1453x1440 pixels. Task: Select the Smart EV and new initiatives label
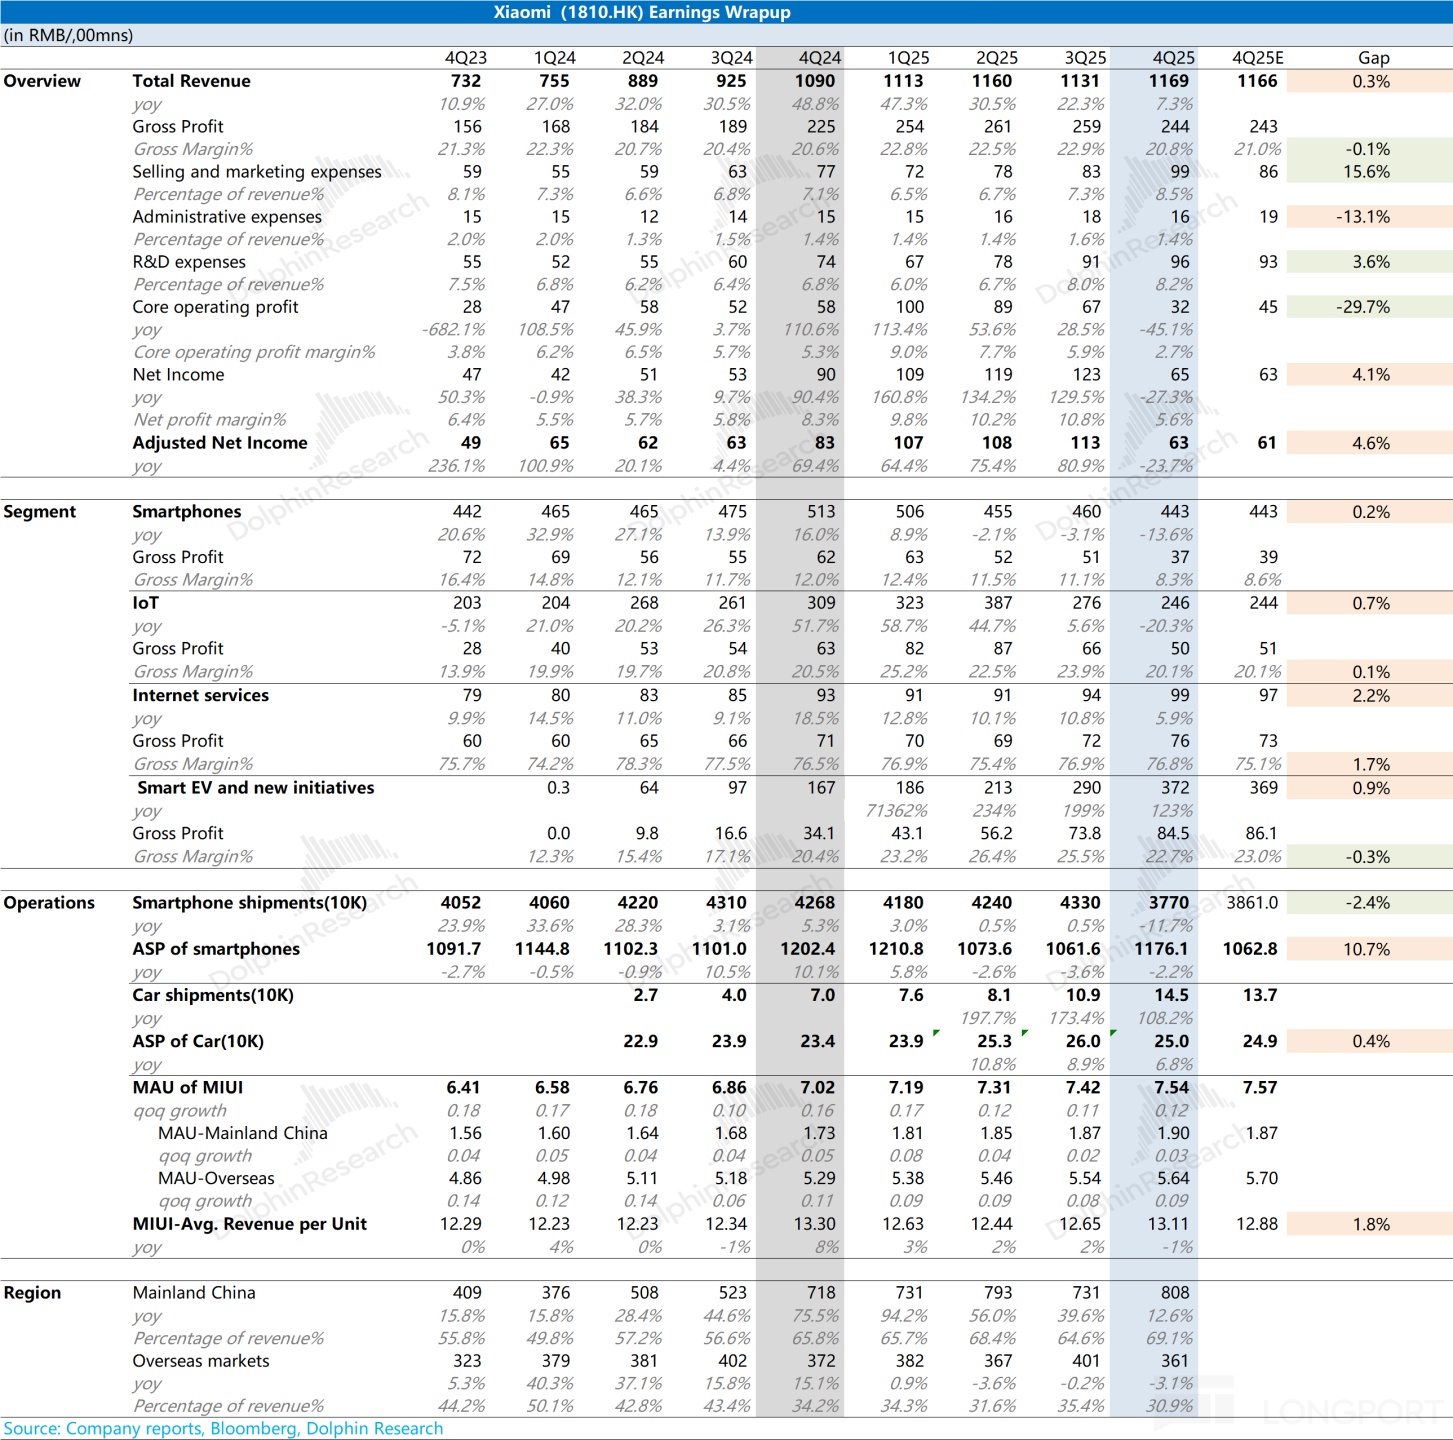click(255, 788)
